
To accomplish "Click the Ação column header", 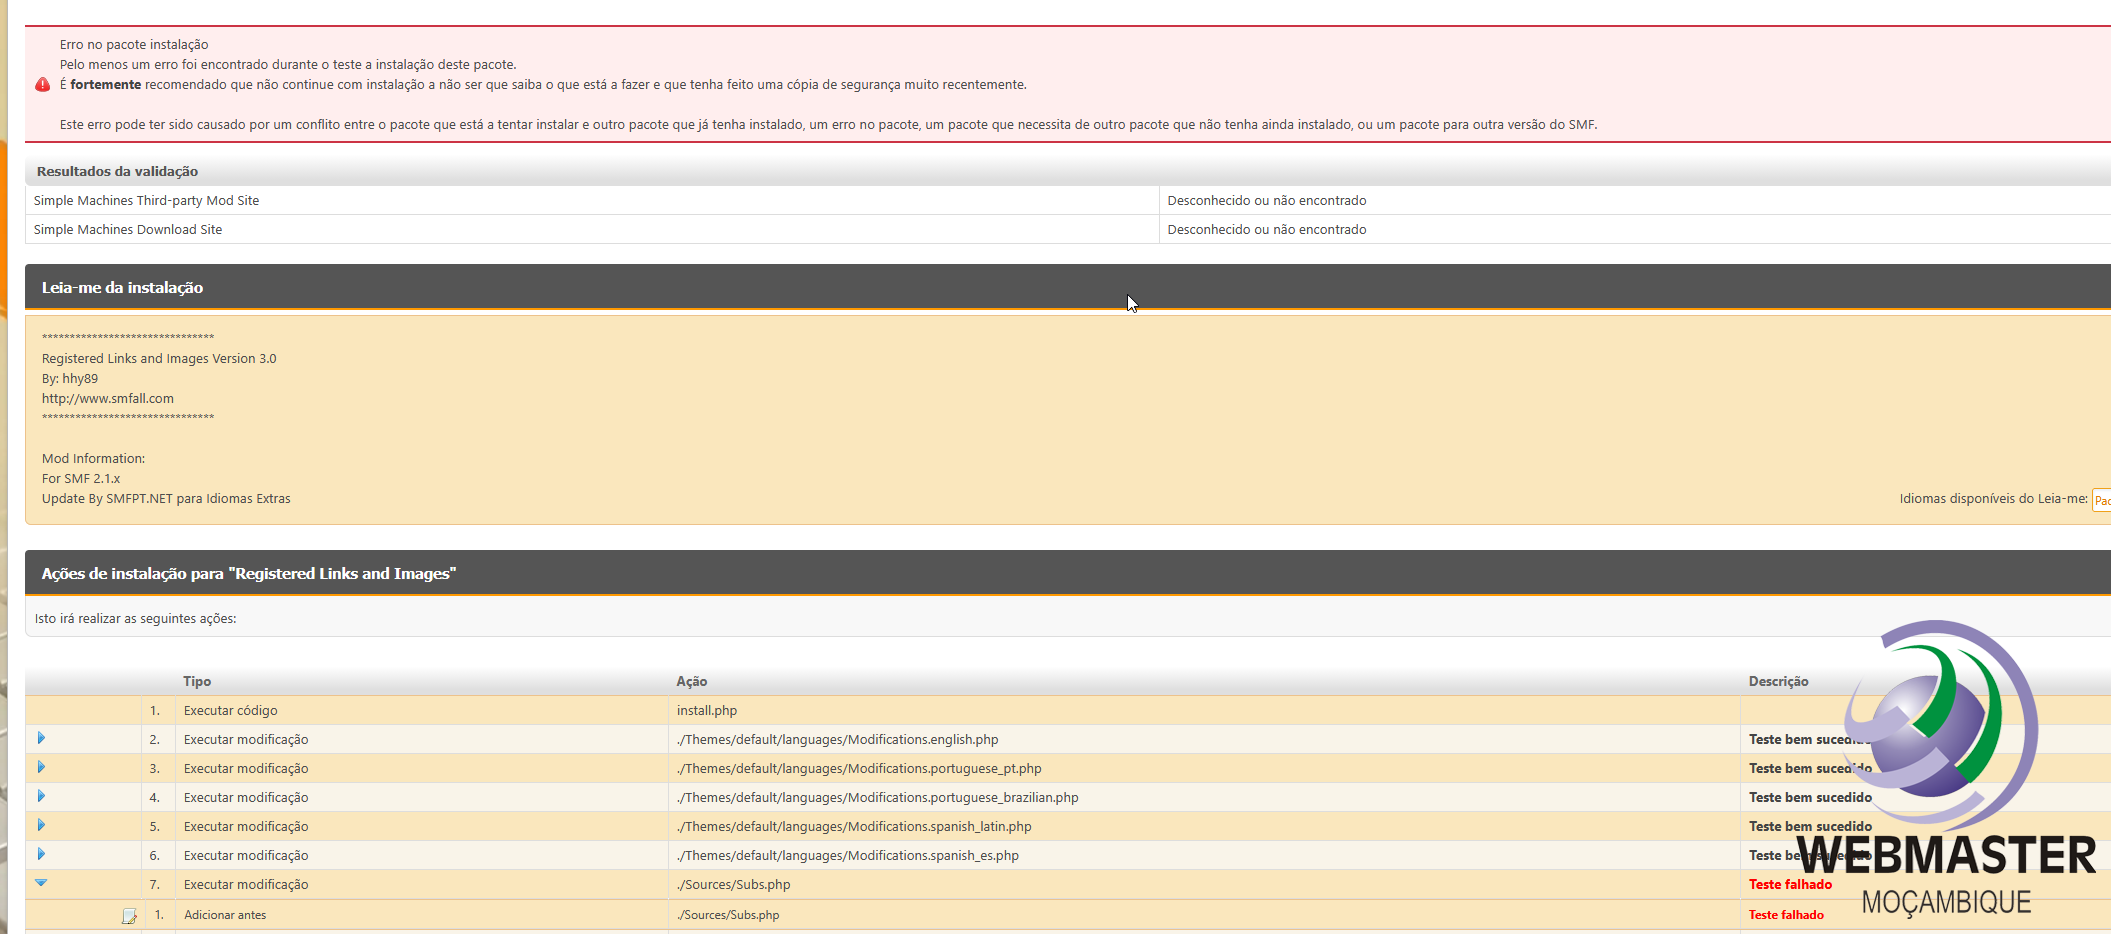I will click(691, 681).
